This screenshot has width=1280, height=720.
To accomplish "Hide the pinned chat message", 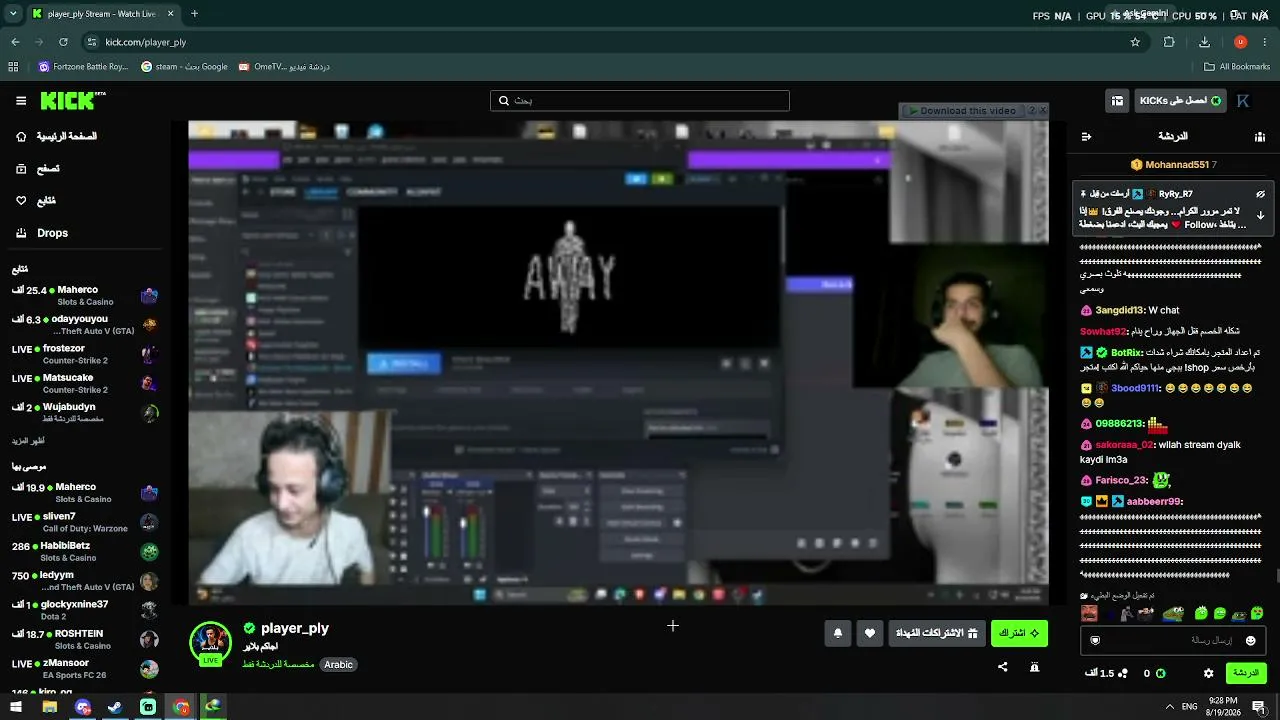I will click(1260, 194).
